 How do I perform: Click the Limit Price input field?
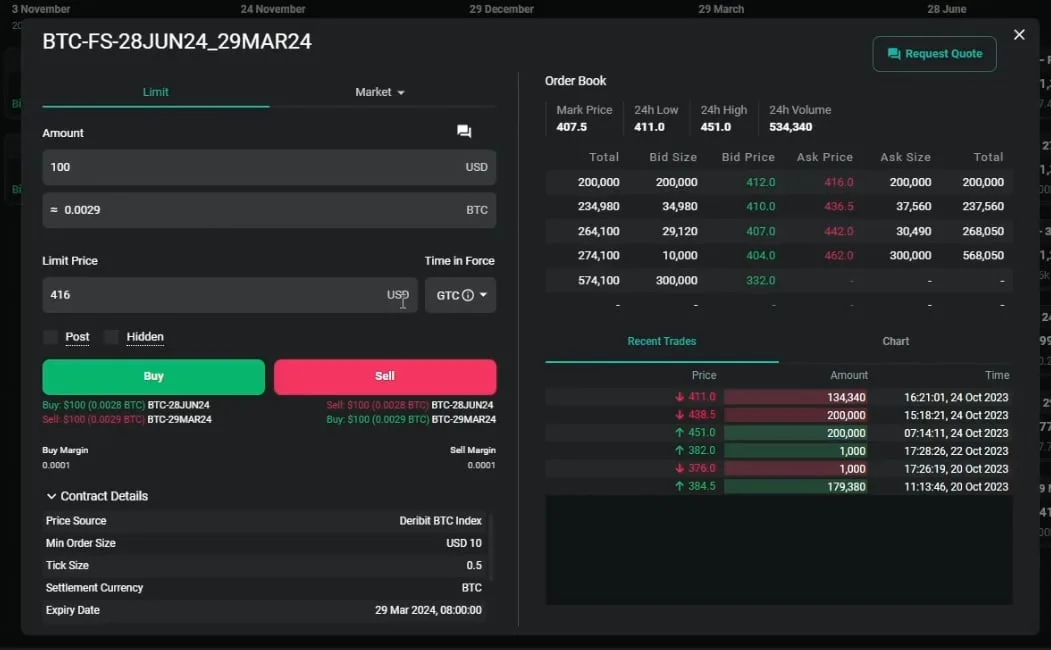coord(230,295)
